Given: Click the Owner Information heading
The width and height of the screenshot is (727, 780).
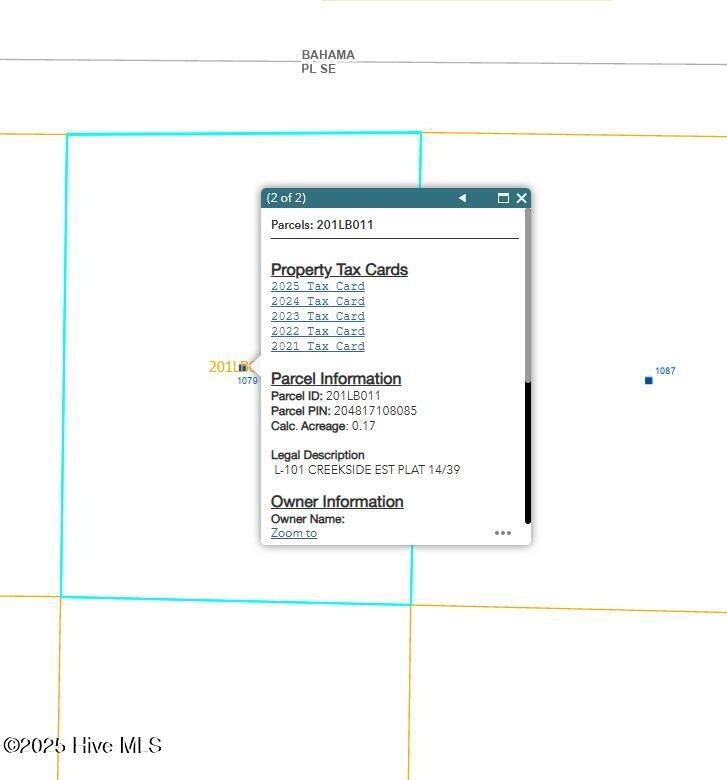Looking at the screenshot, I should tap(337, 501).
